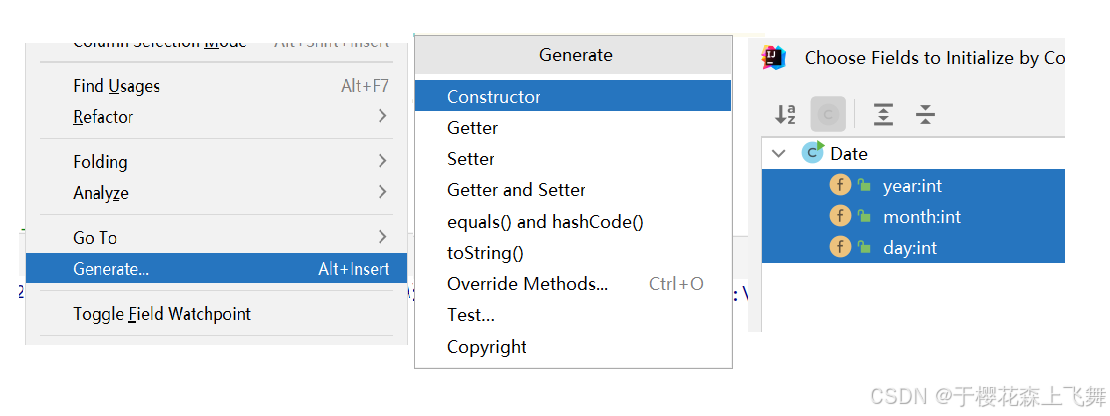Click the sort alphabetically icon
This screenshot has width=1110, height=416.
point(785,115)
